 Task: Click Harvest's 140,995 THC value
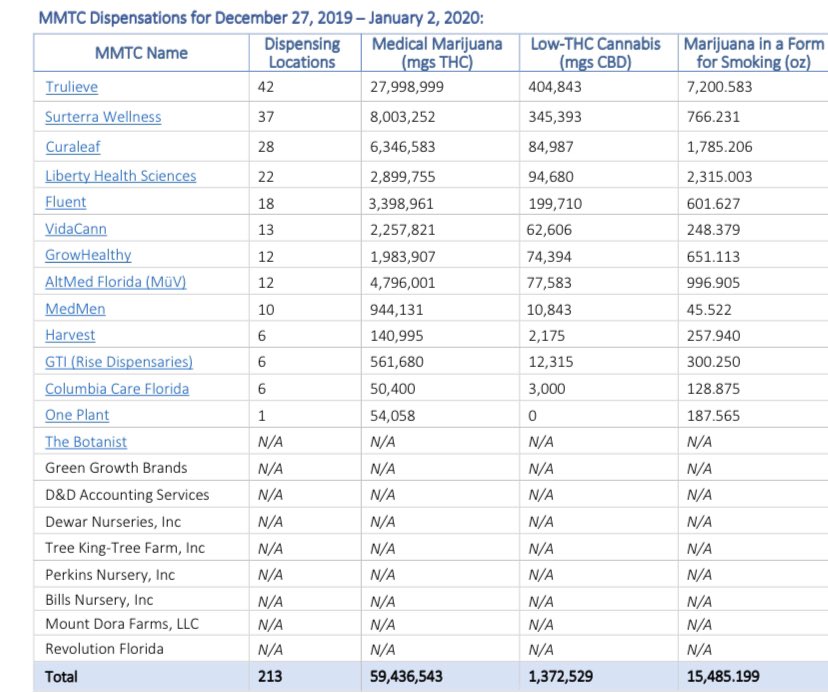click(x=396, y=336)
